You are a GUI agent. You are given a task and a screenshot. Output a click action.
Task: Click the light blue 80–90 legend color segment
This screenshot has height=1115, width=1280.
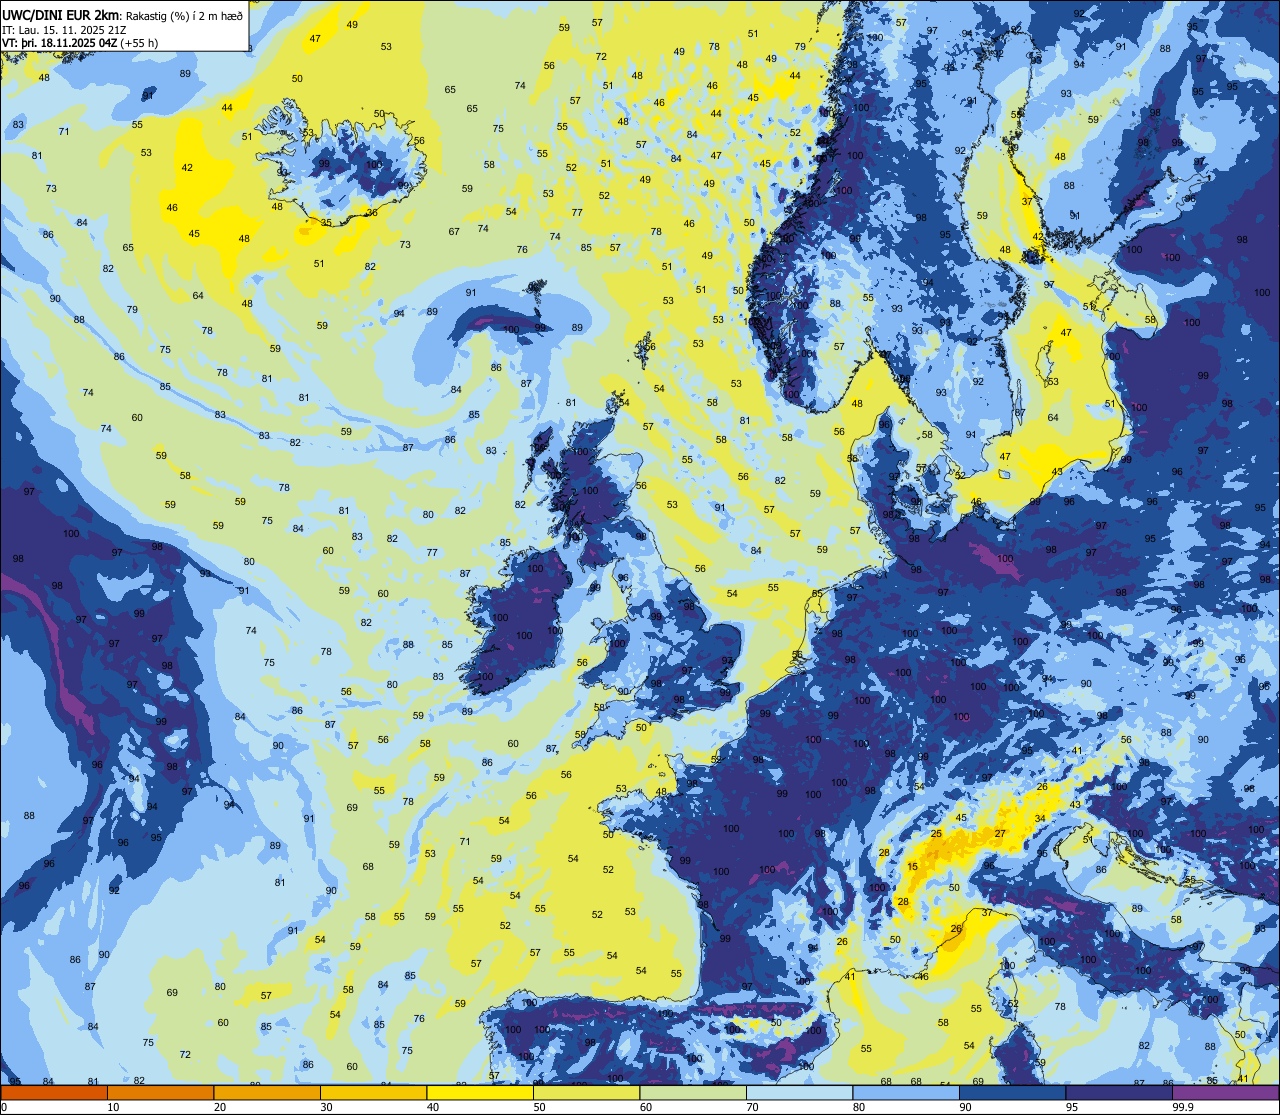tap(906, 1092)
